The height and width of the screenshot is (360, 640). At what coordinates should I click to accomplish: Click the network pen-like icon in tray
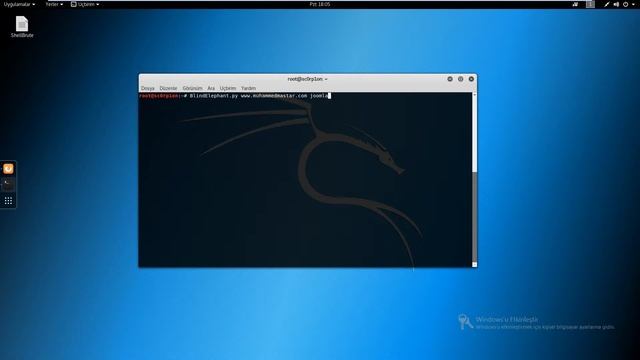(x=607, y=4)
